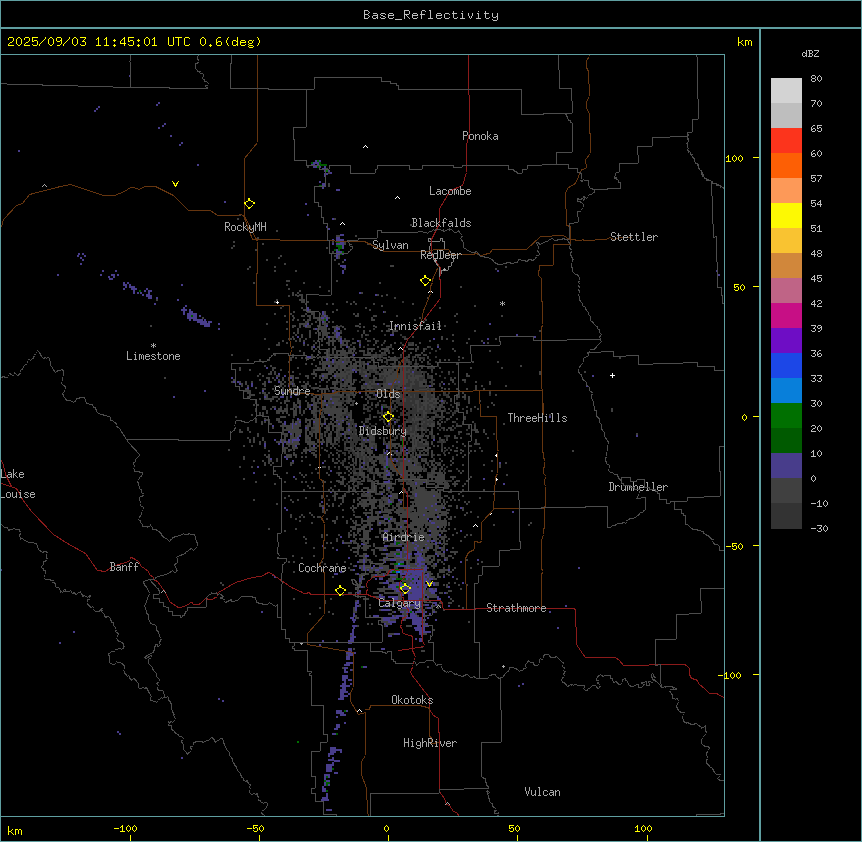The height and width of the screenshot is (842, 862).
Task: Click the Stettler label
Action: [634, 237]
